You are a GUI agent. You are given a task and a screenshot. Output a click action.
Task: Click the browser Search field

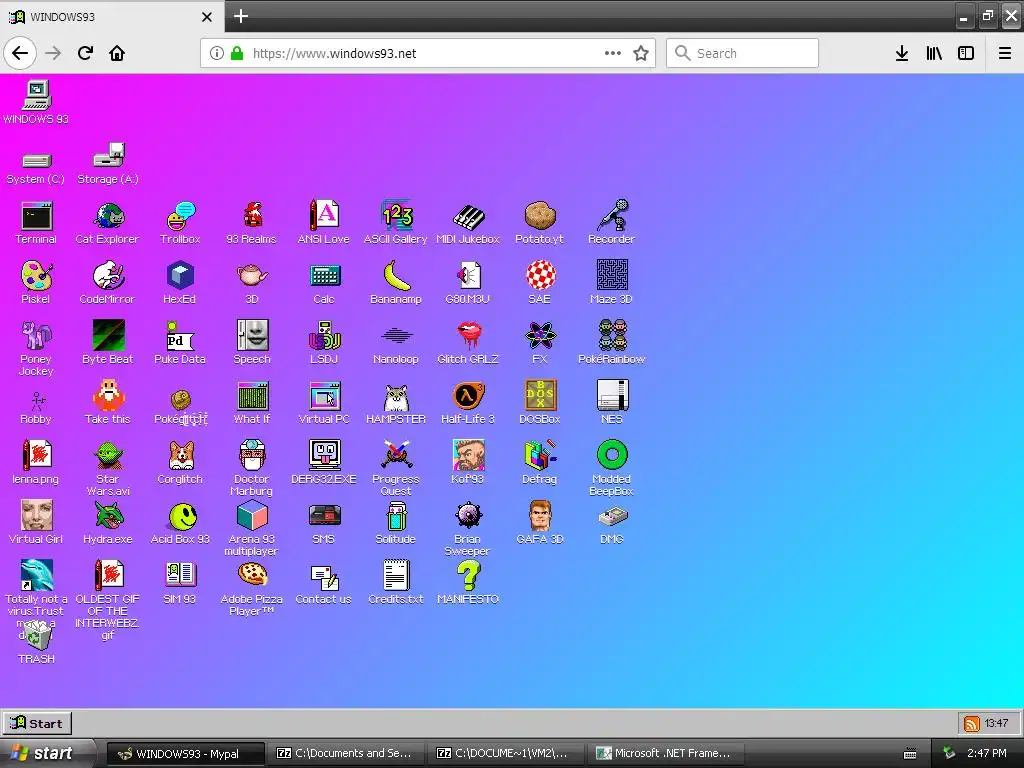pyautogui.click(x=742, y=53)
